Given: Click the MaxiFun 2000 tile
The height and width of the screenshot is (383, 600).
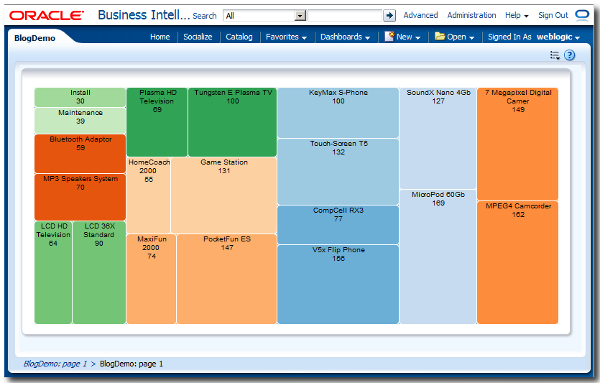Looking at the screenshot, I should pos(151,279).
